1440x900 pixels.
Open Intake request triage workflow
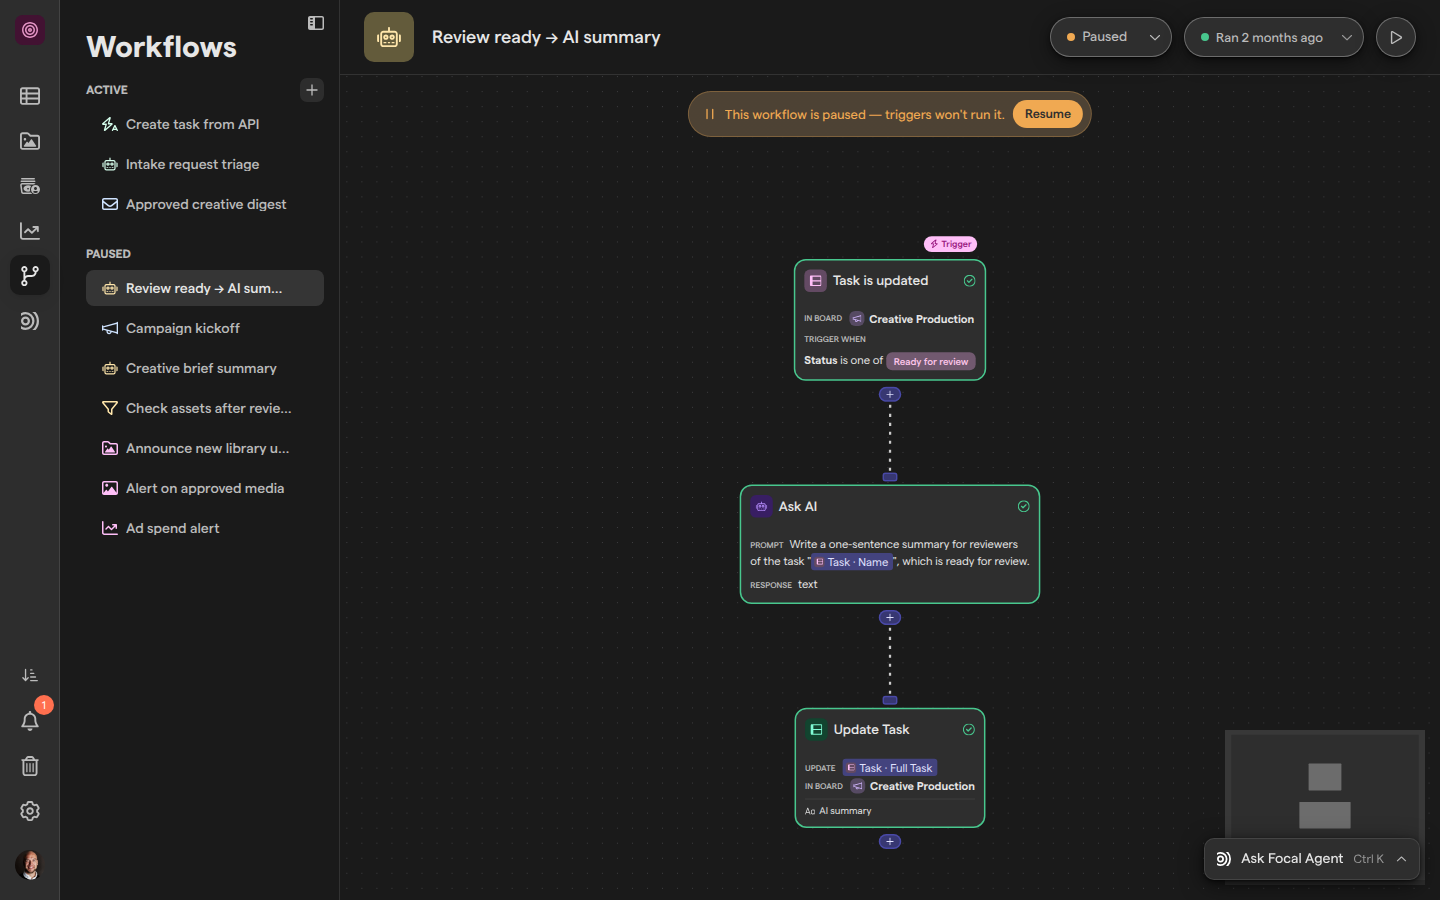205,164
